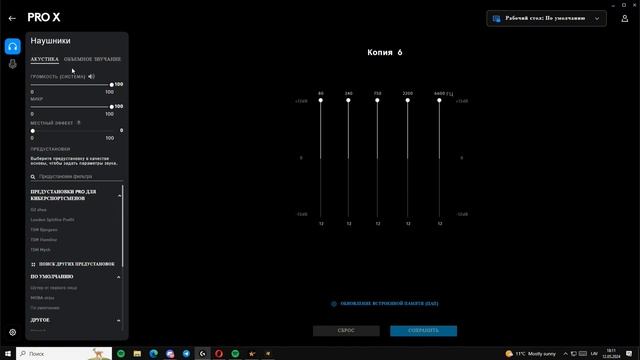
Task: Select the London Spitfire Profit preset
Action: click(x=52, y=220)
